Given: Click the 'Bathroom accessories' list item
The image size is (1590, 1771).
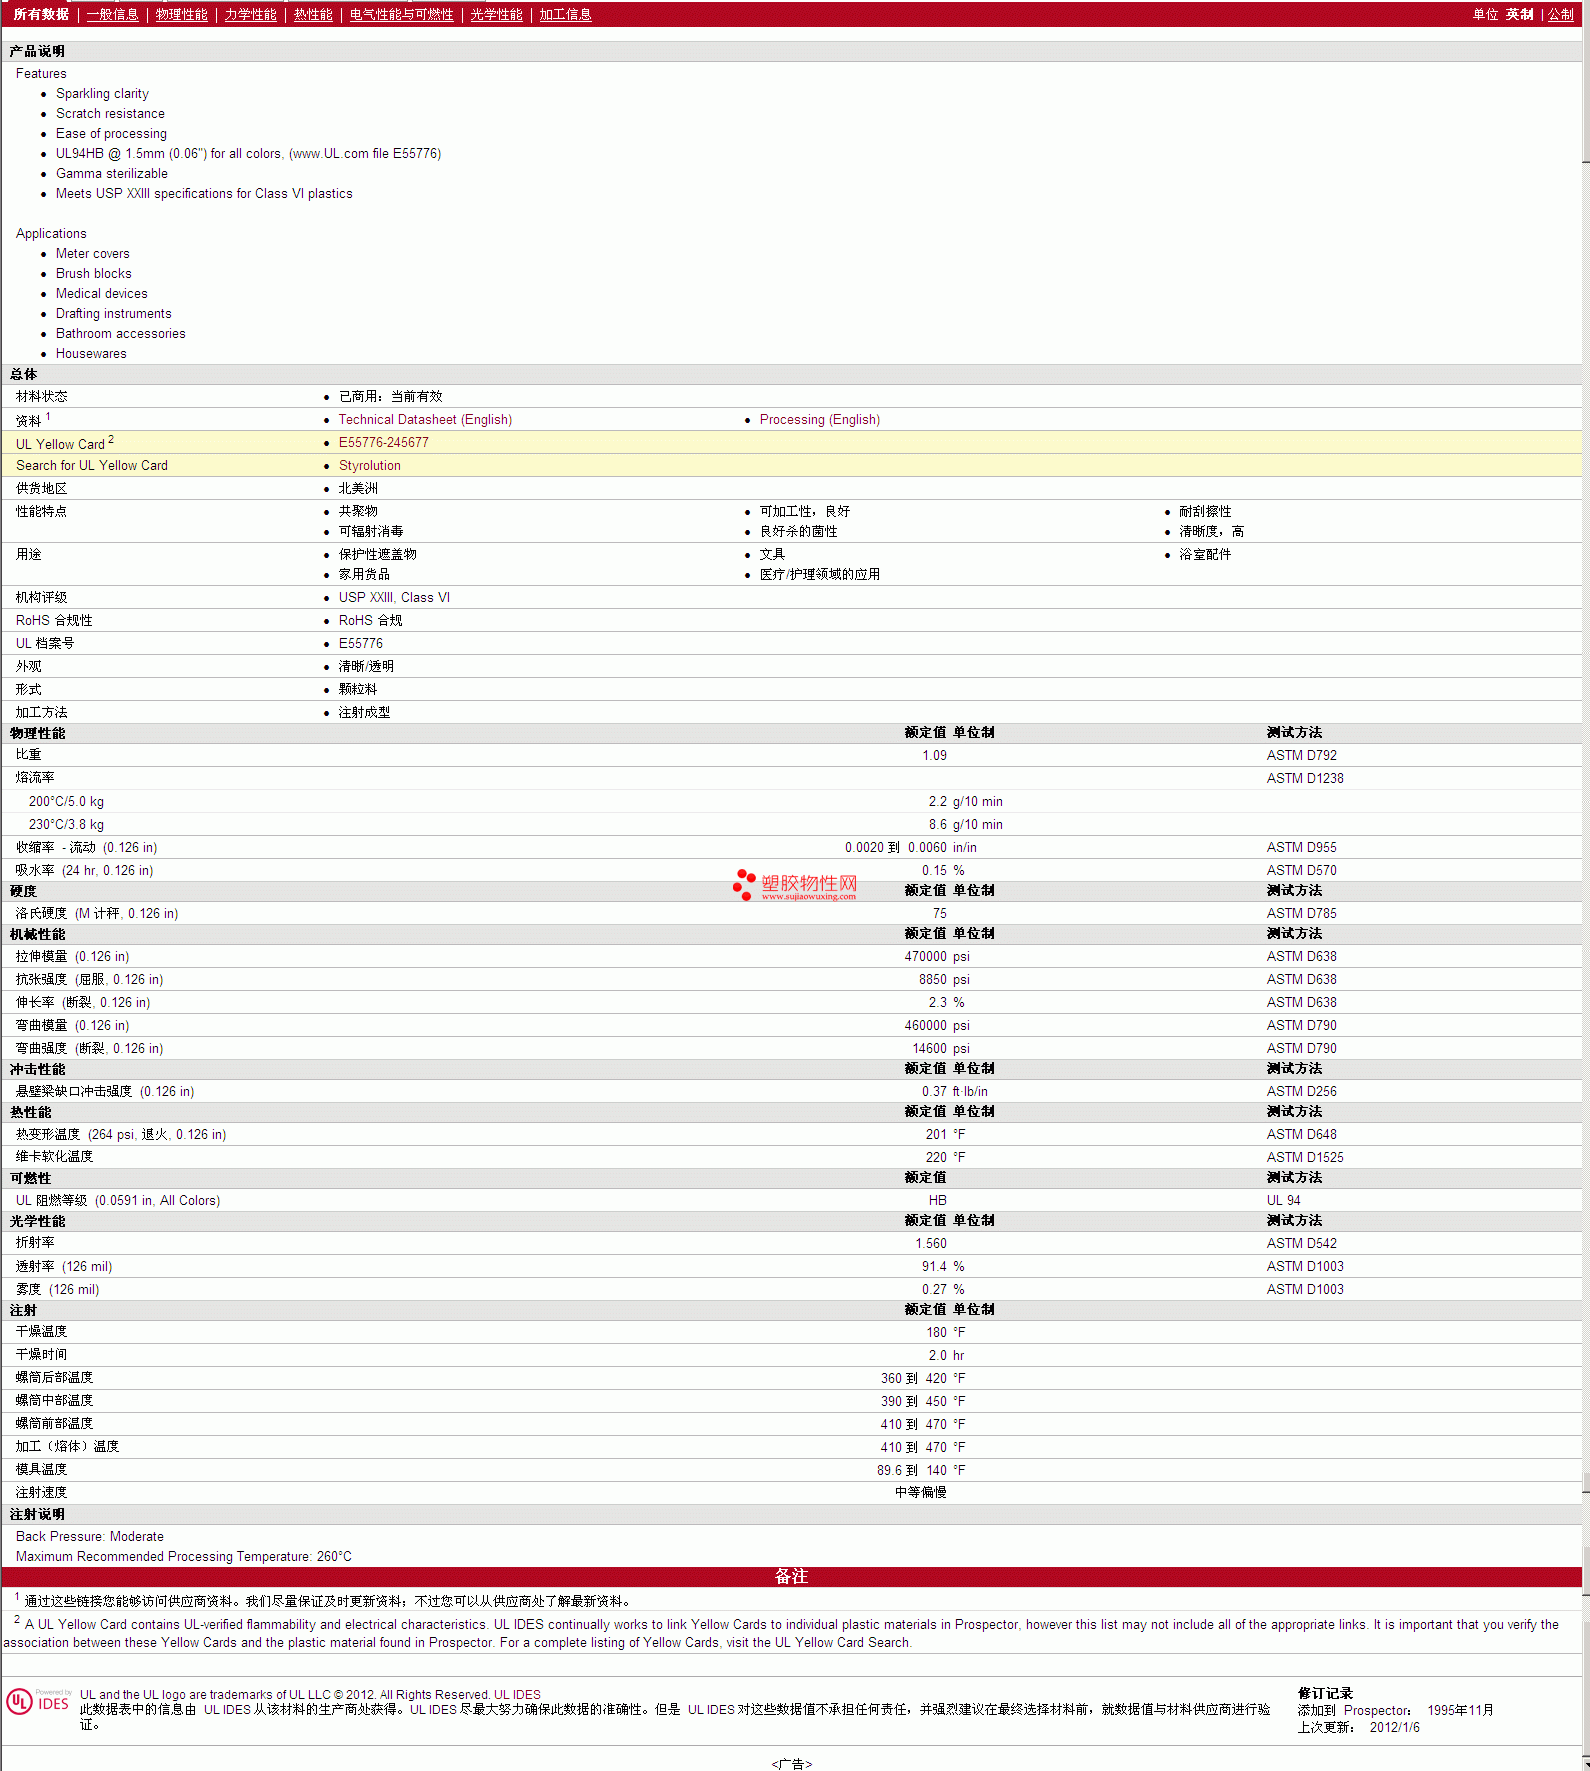Looking at the screenshot, I should click(x=121, y=334).
